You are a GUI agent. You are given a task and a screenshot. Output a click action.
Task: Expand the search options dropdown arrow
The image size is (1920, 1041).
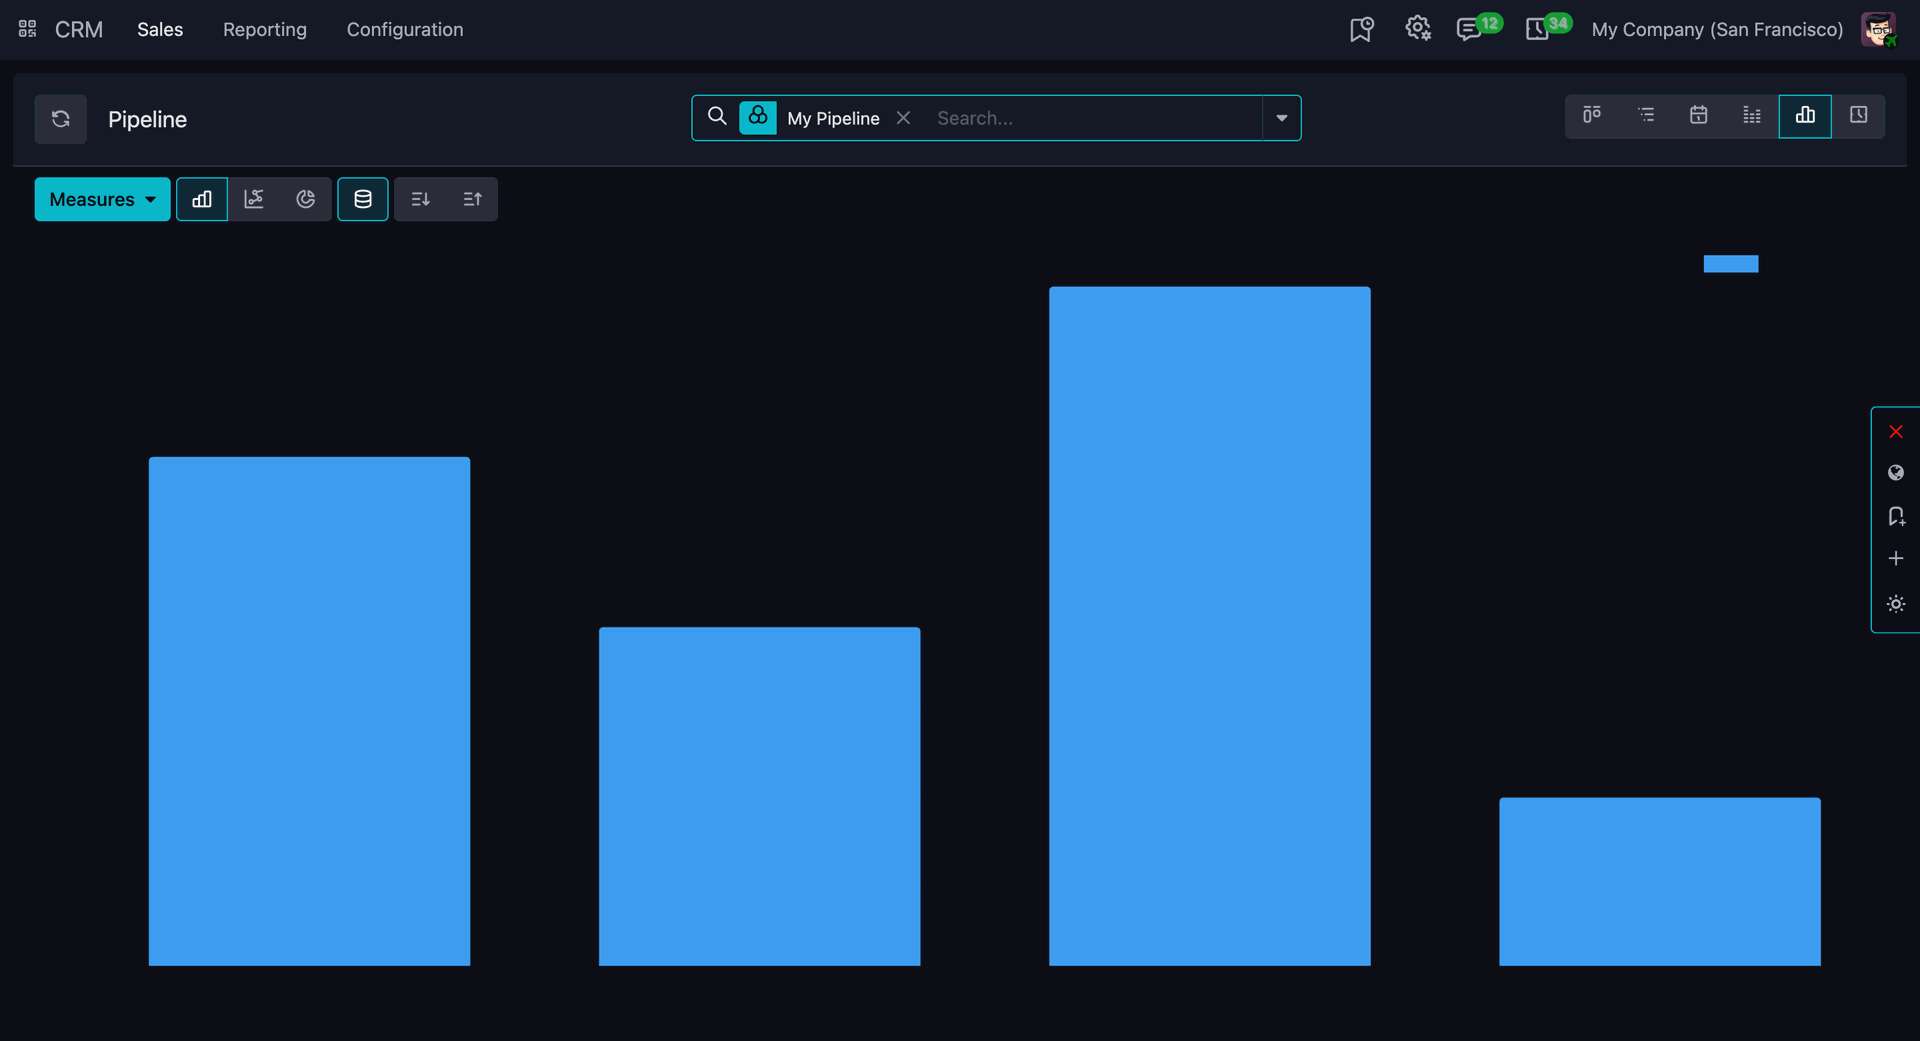click(1281, 118)
